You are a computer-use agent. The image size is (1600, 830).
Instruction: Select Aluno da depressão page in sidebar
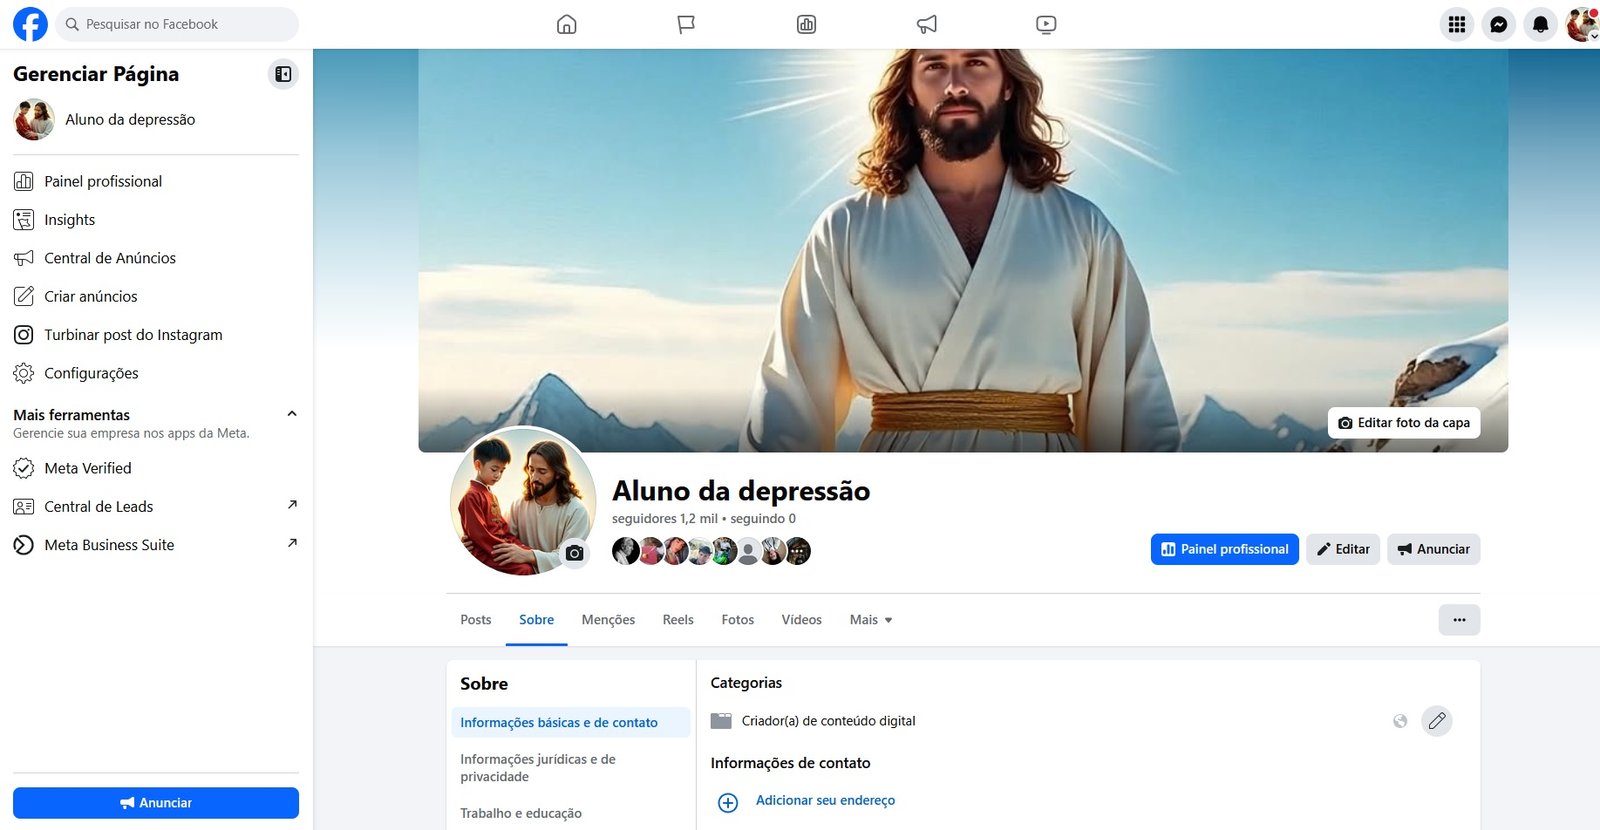[x=156, y=119]
